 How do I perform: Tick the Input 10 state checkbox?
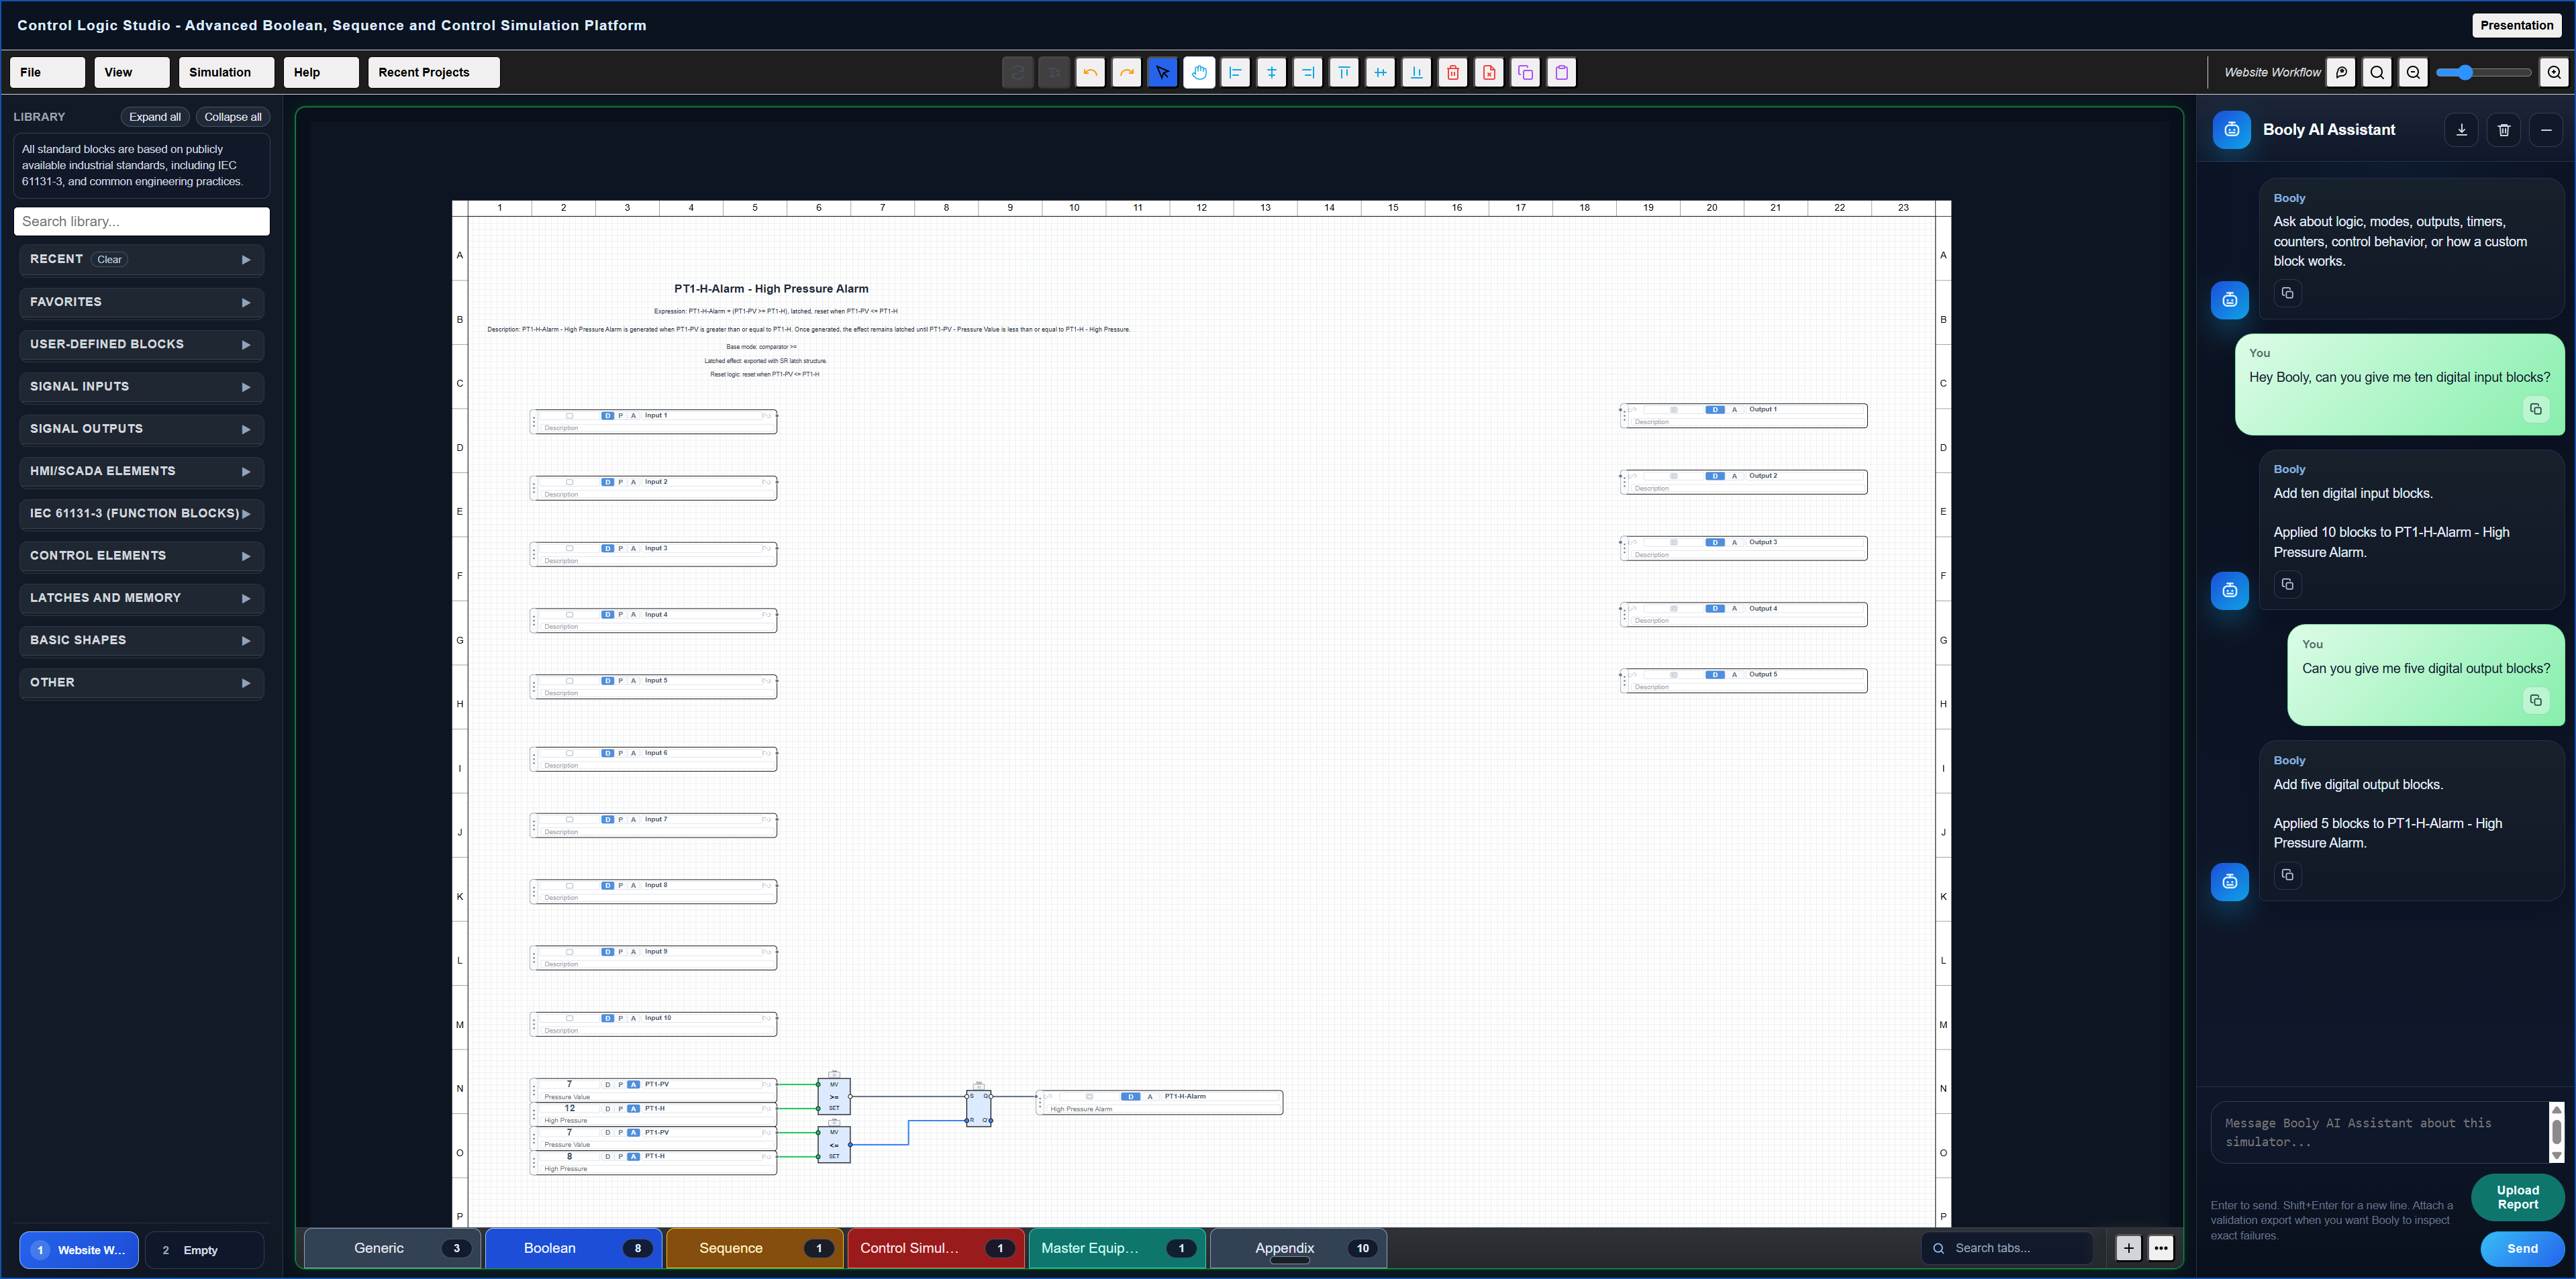click(570, 1018)
